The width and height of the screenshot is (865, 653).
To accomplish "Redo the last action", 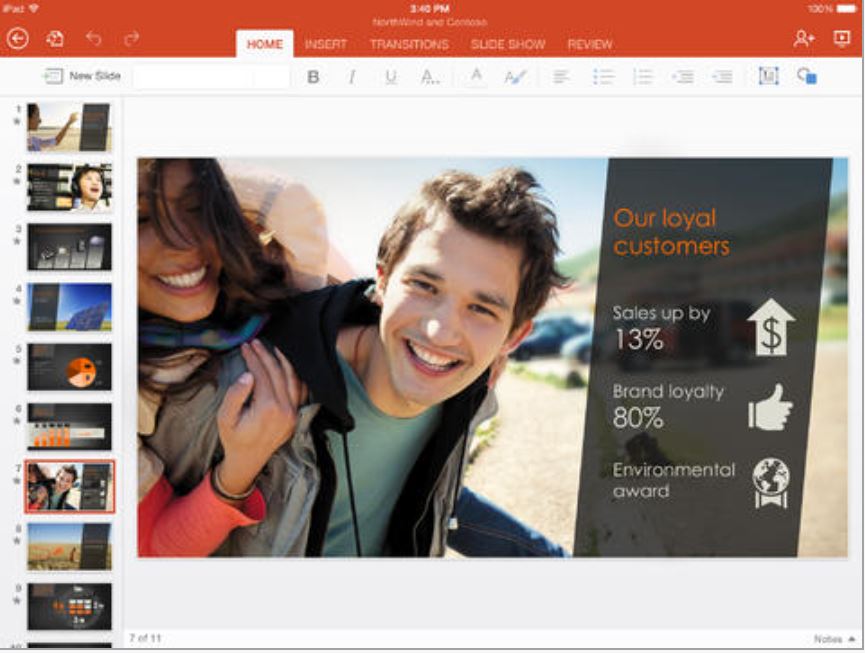I will 131,38.
